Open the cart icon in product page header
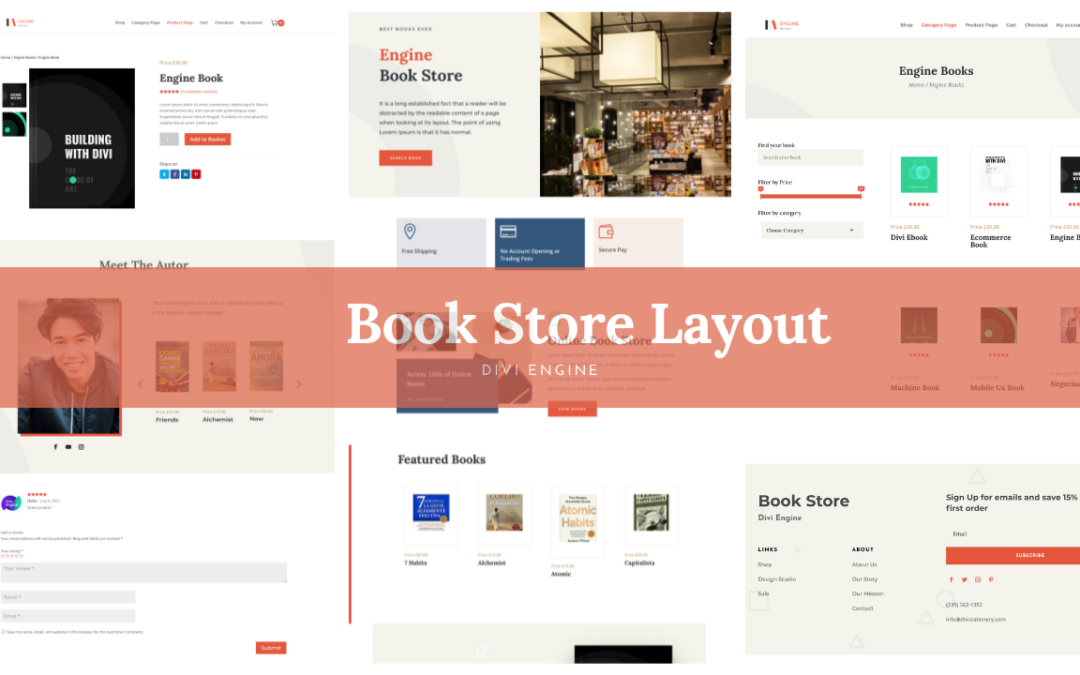Image resolution: width=1080 pixels, height=675 pixels. (x=277, y=23)
